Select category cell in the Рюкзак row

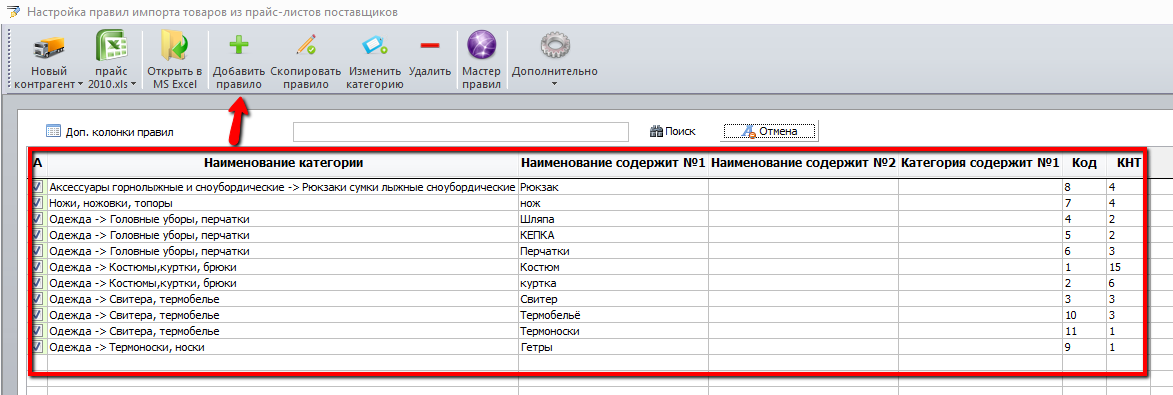point(283,187)
